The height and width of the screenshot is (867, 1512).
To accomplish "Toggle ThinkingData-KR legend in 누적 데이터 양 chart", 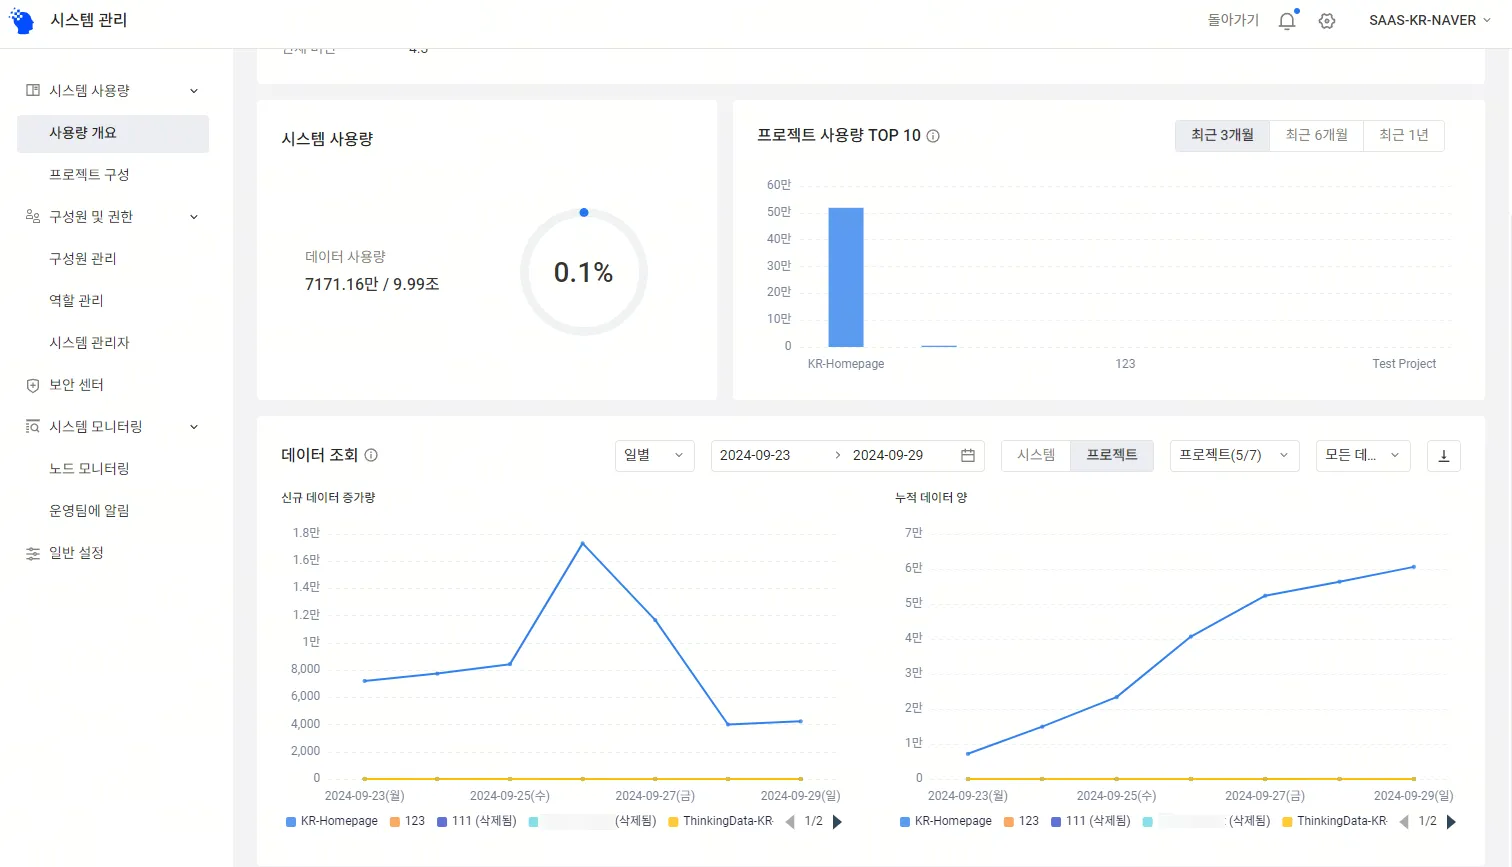I will (1335, 821).
